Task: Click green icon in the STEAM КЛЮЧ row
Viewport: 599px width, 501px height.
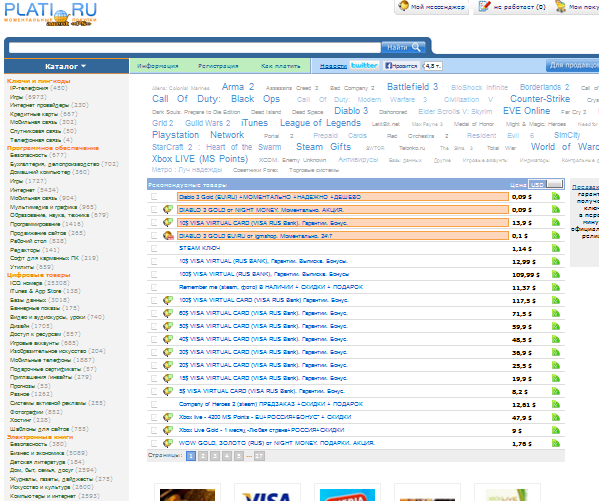Action: coord(556,248)
